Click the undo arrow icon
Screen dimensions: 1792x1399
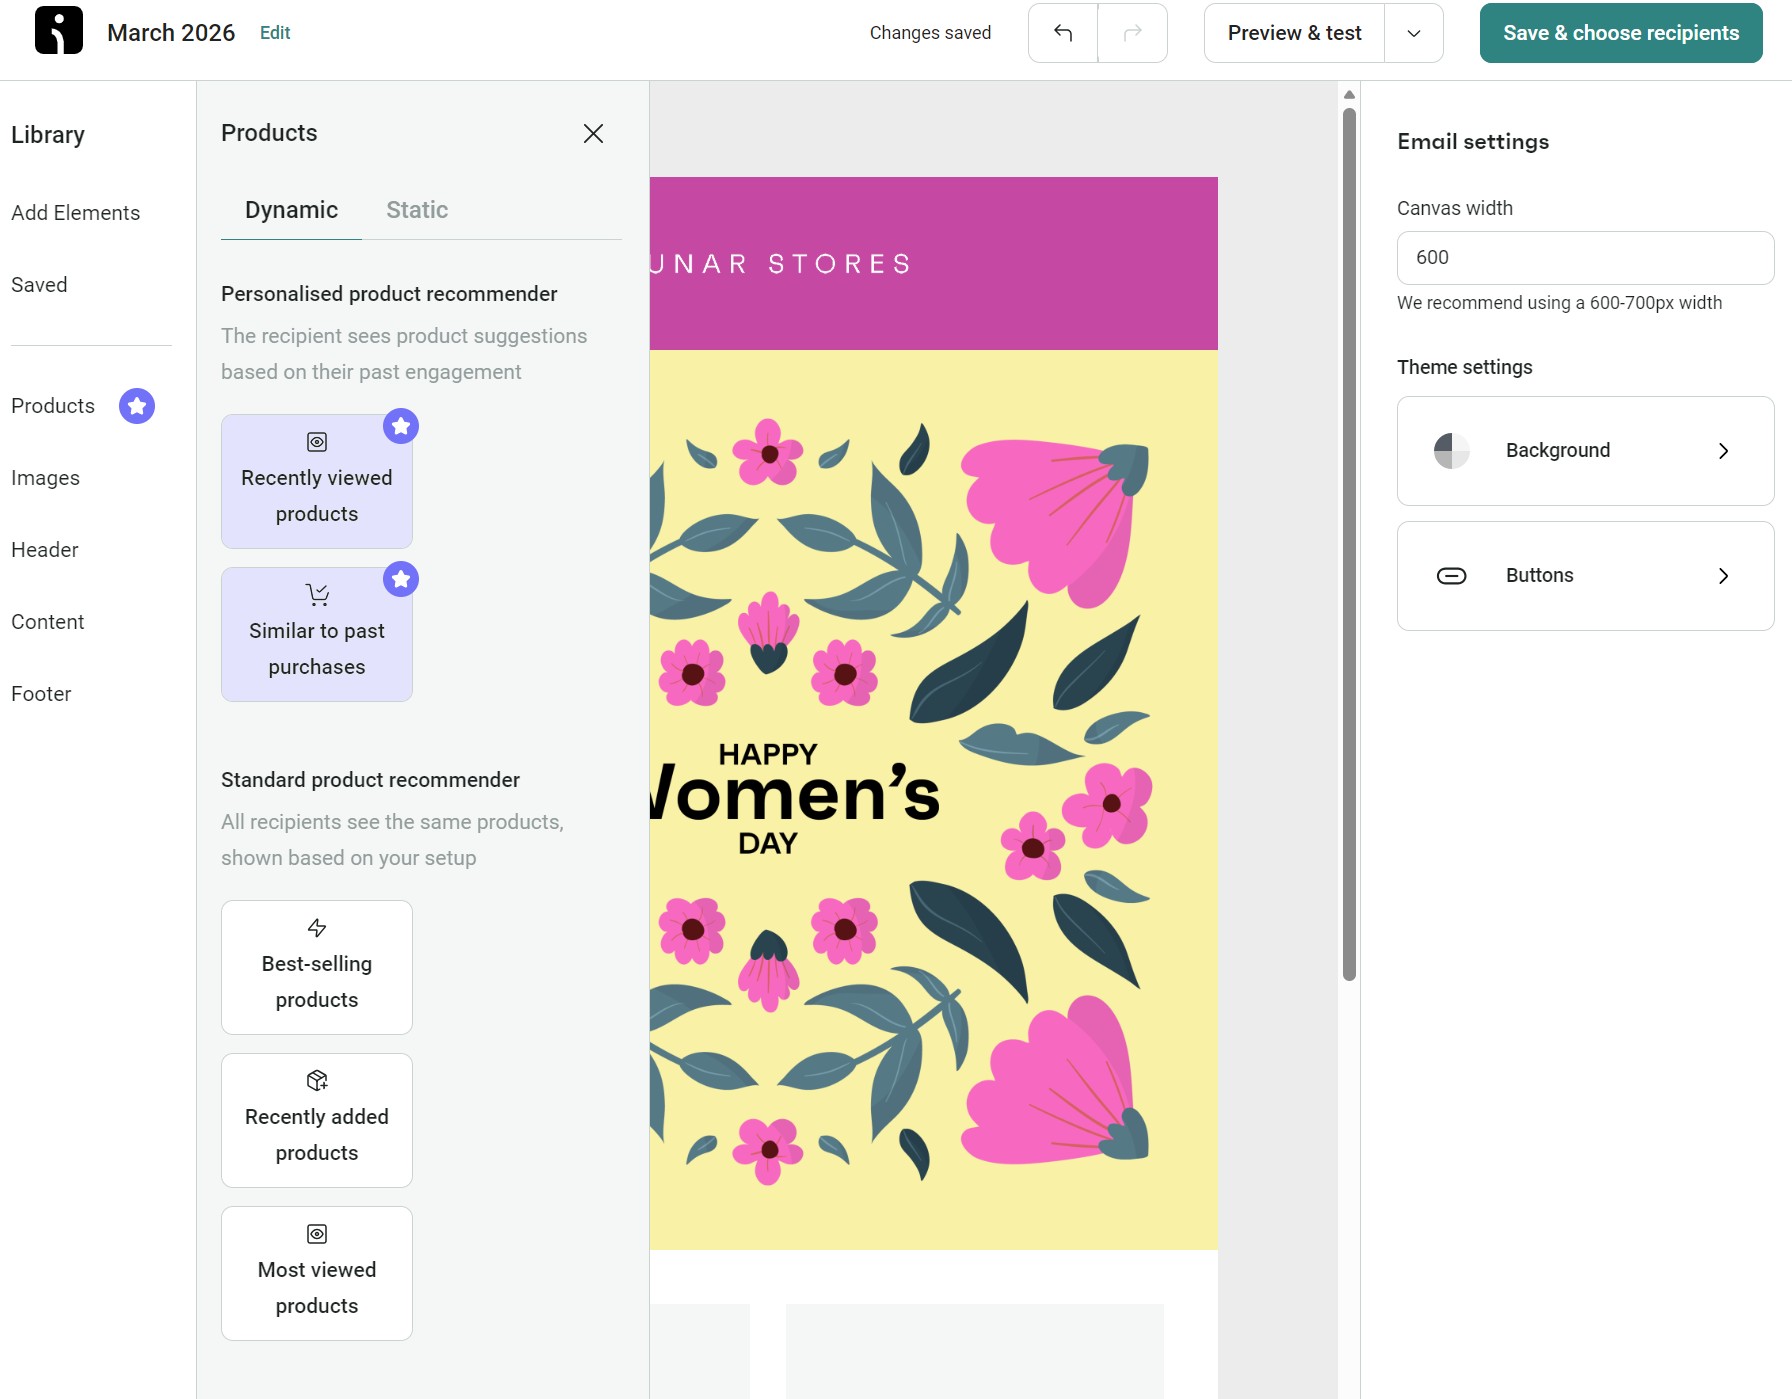(1062, 32)
